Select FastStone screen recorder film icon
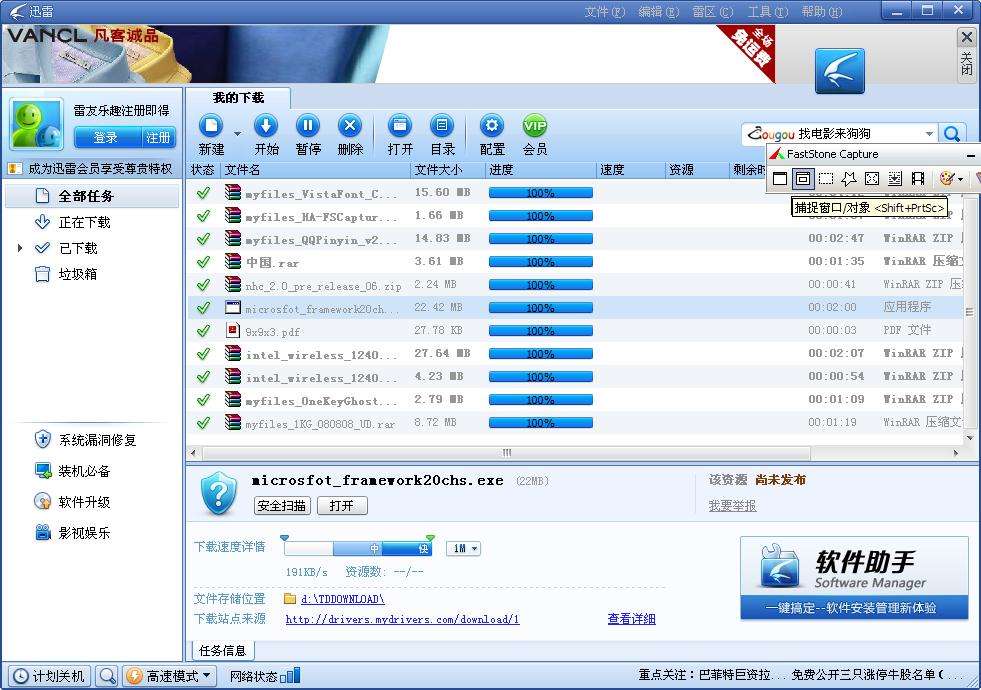The width and height of the screenshot is (981, 690). [x=918, y=179]
